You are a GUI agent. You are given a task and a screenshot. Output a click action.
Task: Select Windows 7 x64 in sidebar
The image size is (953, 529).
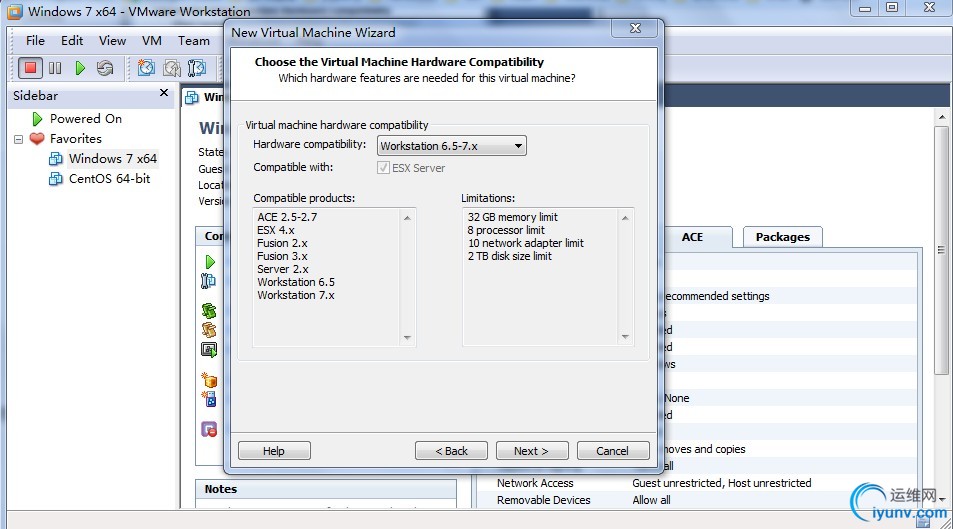112,159
